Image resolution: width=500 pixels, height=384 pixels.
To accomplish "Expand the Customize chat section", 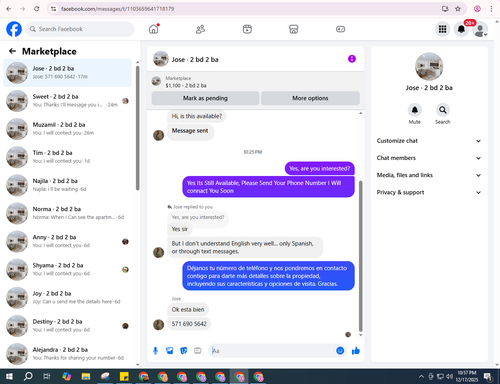I will pyautogui.click(x=429, y=141).
